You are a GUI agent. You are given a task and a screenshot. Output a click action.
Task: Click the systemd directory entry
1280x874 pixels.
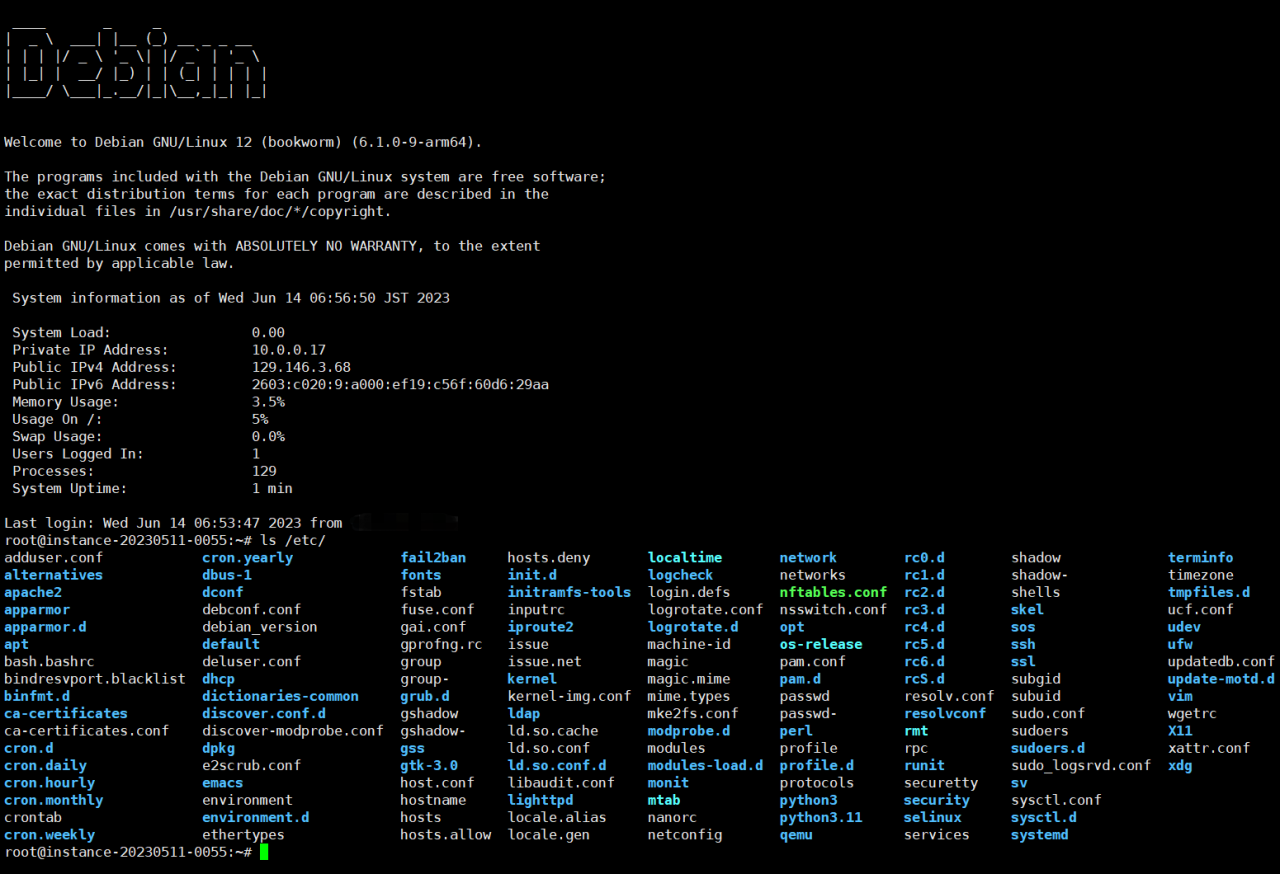pyautogui.click(x=1039, y=835)
